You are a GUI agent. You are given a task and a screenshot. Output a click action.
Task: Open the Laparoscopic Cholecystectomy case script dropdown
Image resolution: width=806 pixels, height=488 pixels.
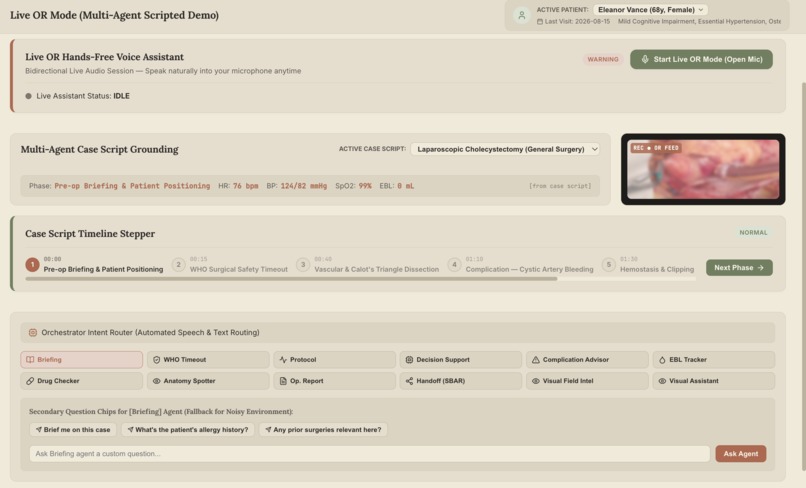click(505, 149)
